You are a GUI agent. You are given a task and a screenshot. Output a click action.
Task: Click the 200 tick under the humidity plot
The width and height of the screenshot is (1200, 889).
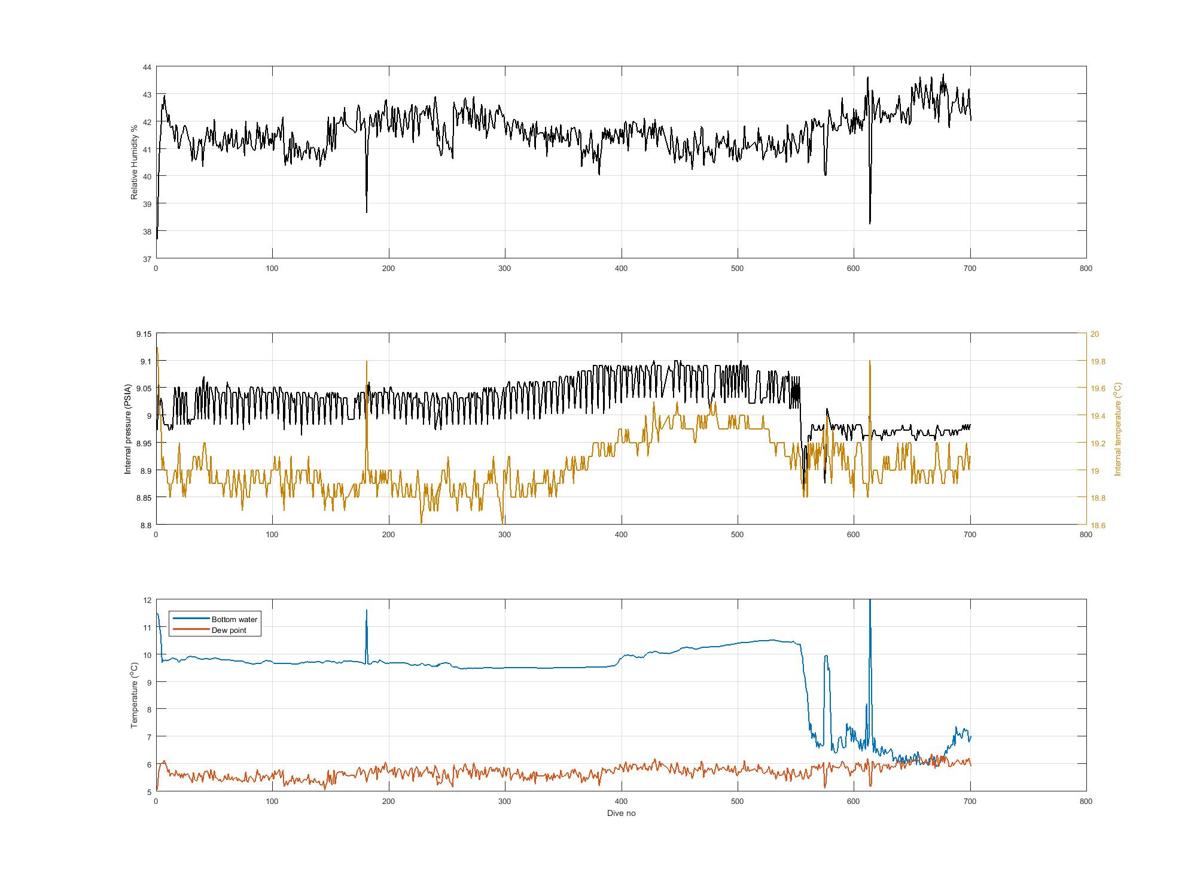[389, 268]
